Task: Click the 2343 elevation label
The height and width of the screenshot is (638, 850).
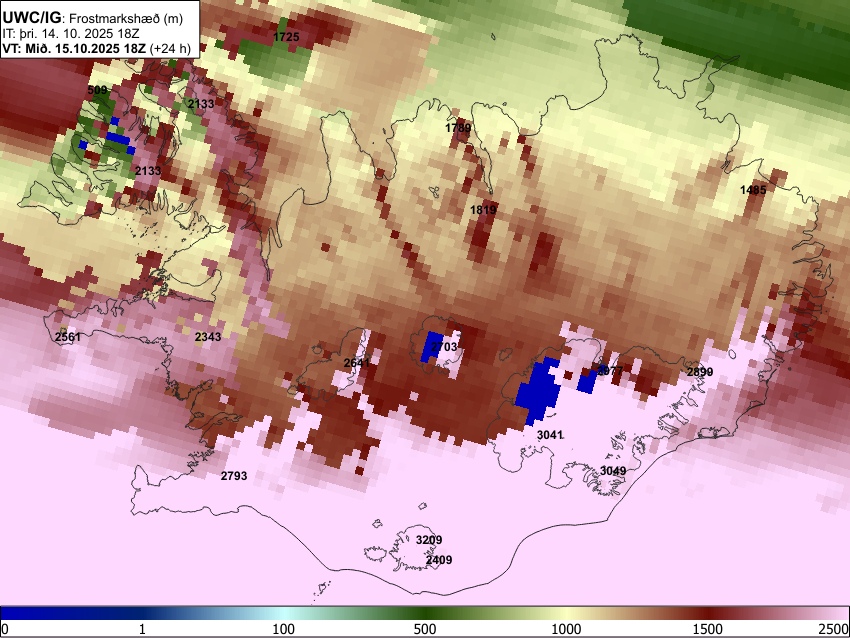Action: [208, 337]
